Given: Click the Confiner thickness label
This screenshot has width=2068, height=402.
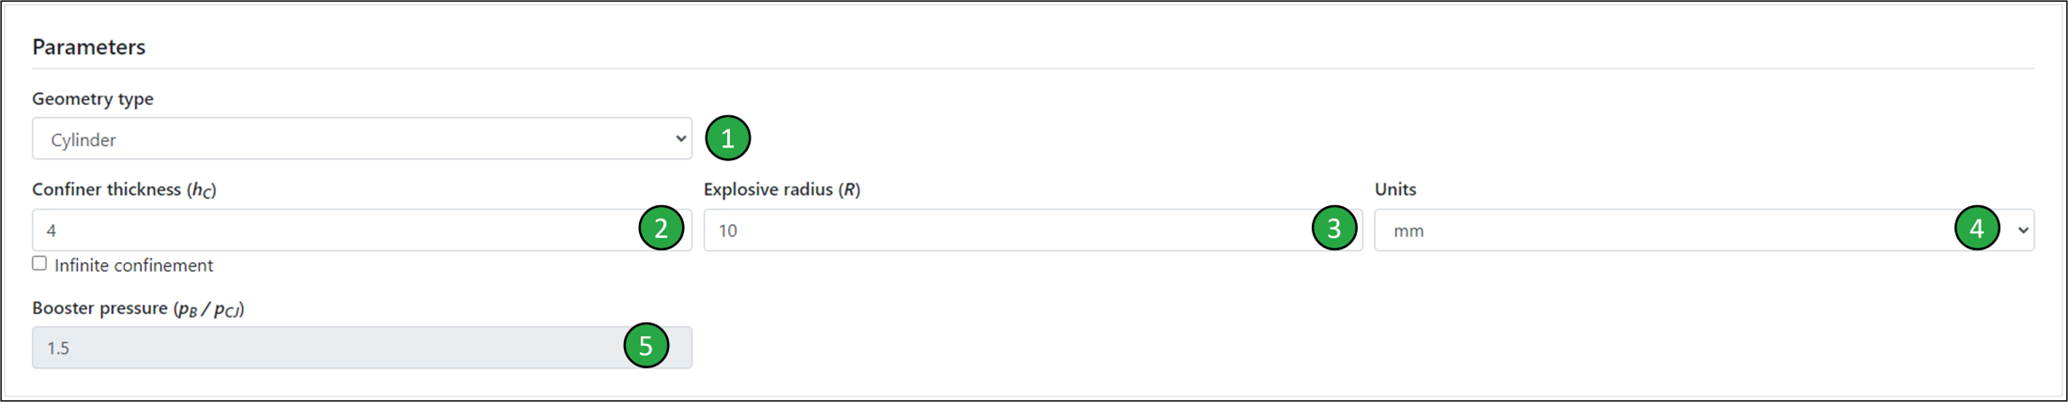Looking at the screenshot, I should 124,189.
